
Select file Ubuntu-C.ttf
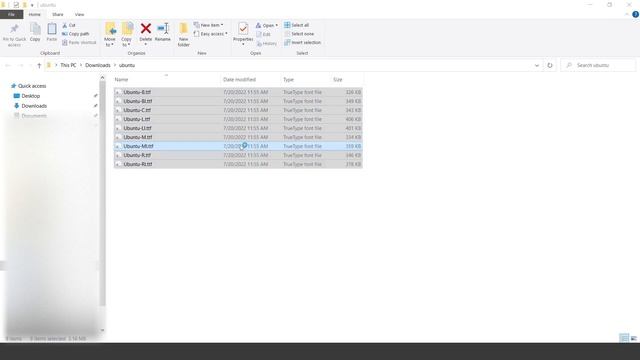pyautogui.click(x=238, y=110)
